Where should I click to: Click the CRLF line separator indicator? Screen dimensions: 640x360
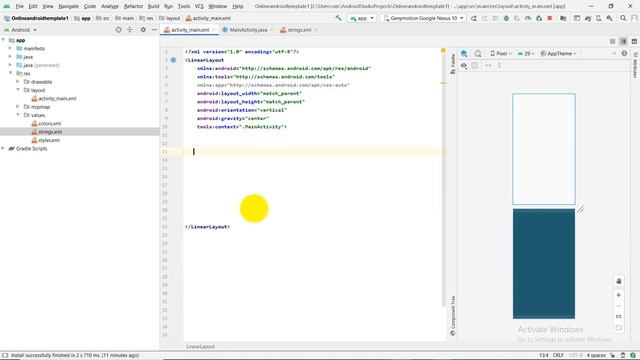pos(558,356)
